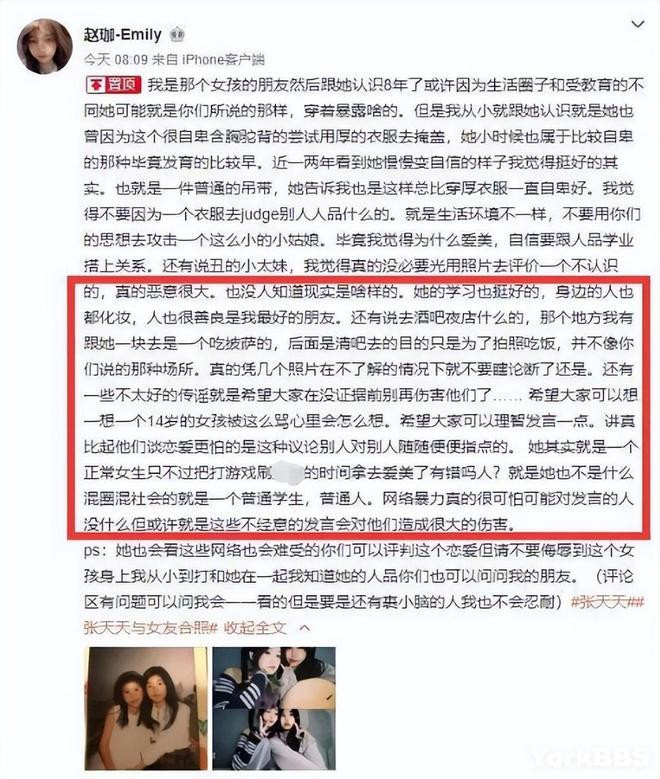
Task: Open the post options chevron menu
Action: [637, 24]
